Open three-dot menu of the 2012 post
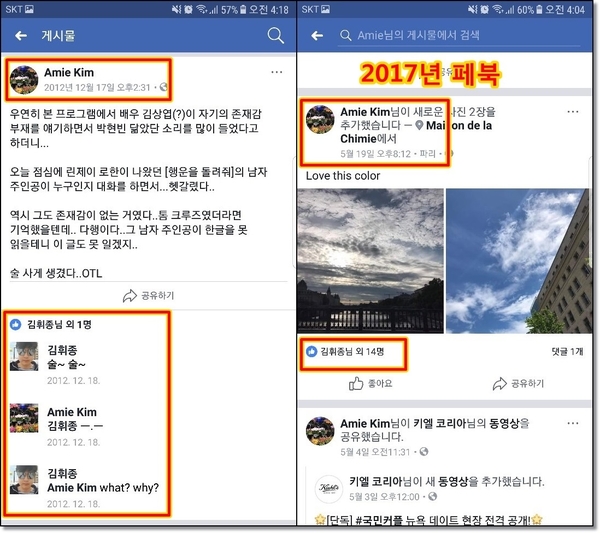The width and height of the screenshot is (600, 533). [x=276, y=72]
